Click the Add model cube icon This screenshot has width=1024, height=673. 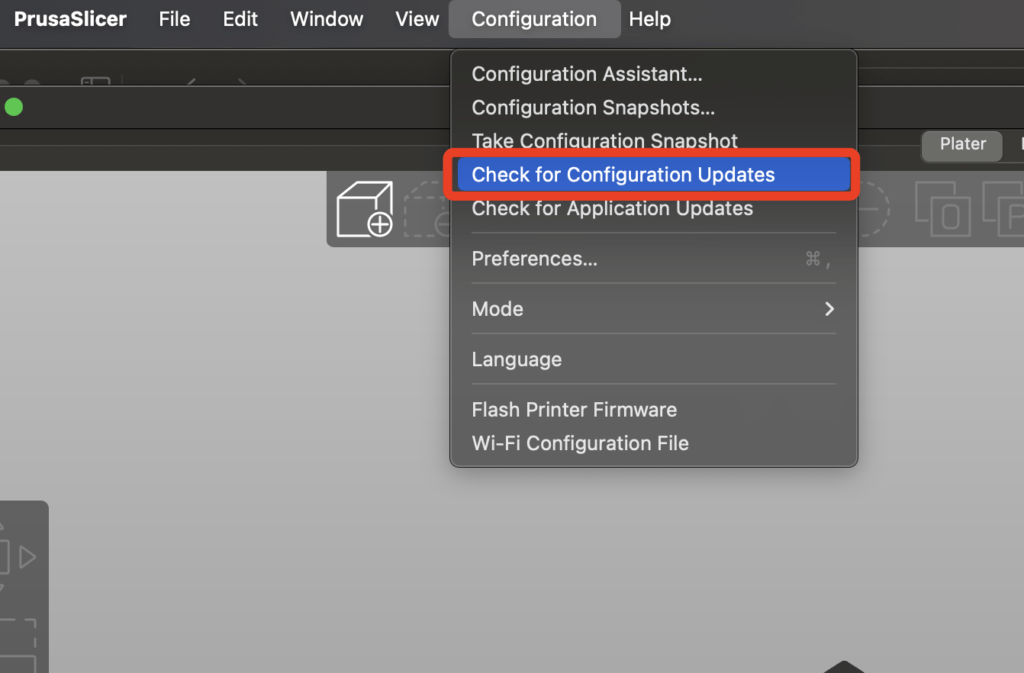[x=365, y=209]
